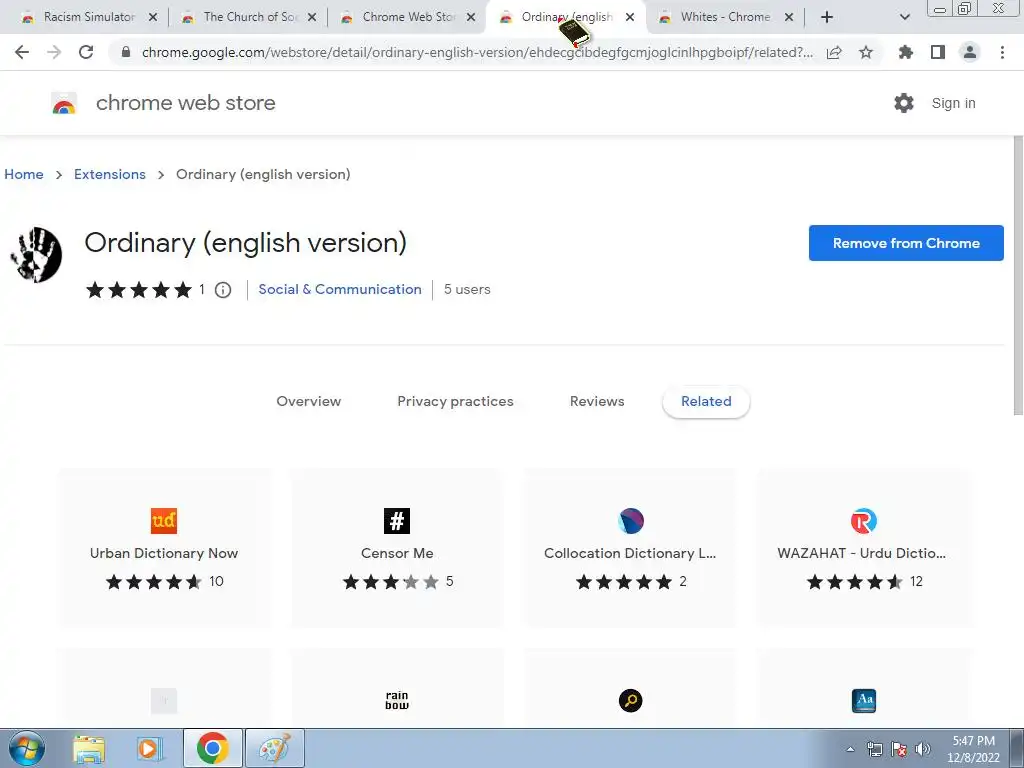Click Remove from Chrome button

(906, 243)
